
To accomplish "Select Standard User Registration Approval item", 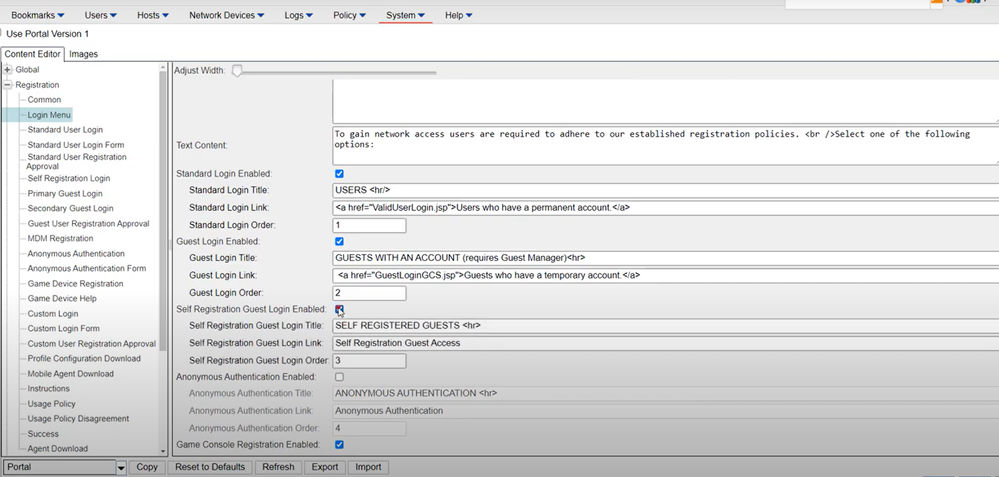I will coord(76,162).
